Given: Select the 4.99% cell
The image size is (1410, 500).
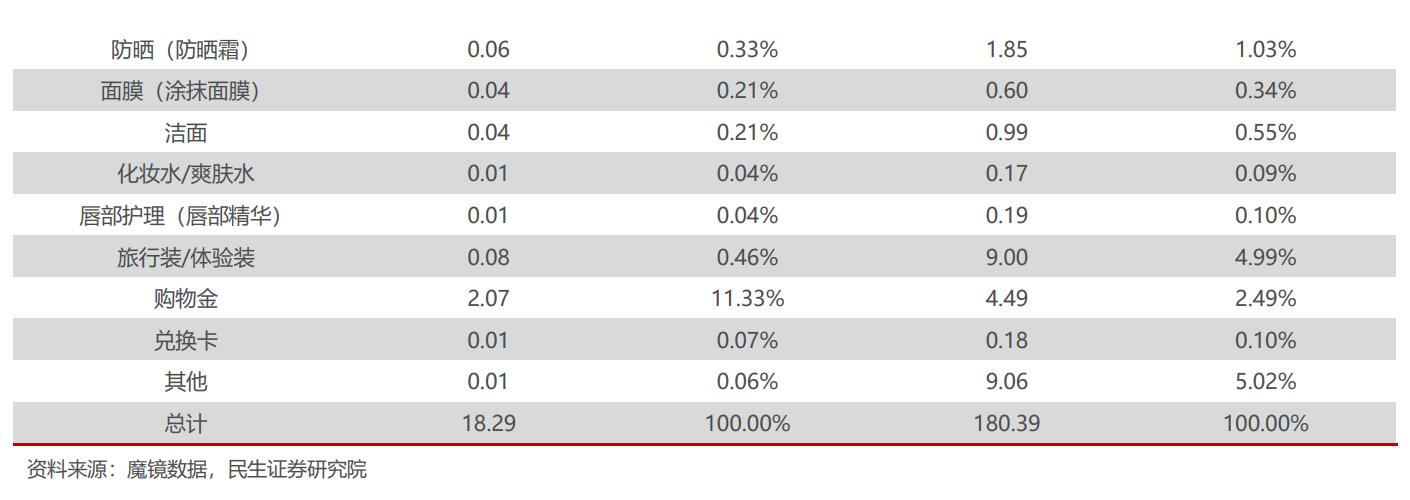Looking at the screenshot, I should pos(1265,257).
